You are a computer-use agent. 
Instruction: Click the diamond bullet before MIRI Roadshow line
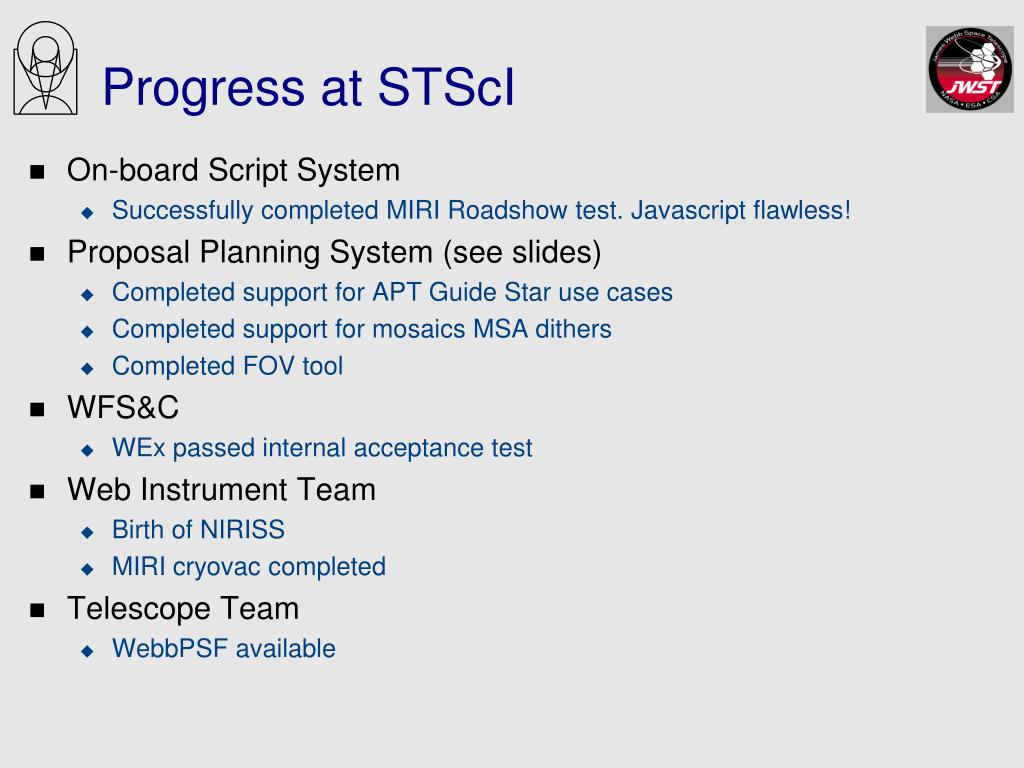pyautogui.click(x=88, y=212)
